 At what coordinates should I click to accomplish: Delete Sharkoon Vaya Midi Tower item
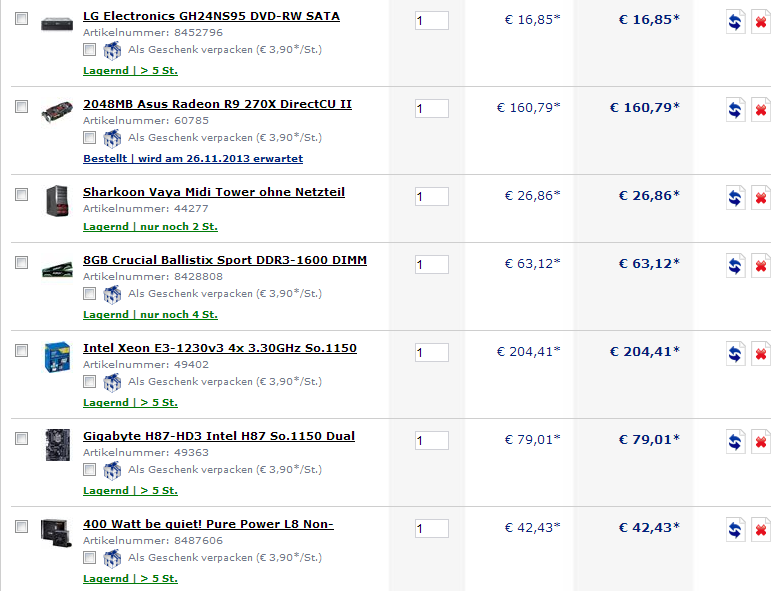(760, 199)
